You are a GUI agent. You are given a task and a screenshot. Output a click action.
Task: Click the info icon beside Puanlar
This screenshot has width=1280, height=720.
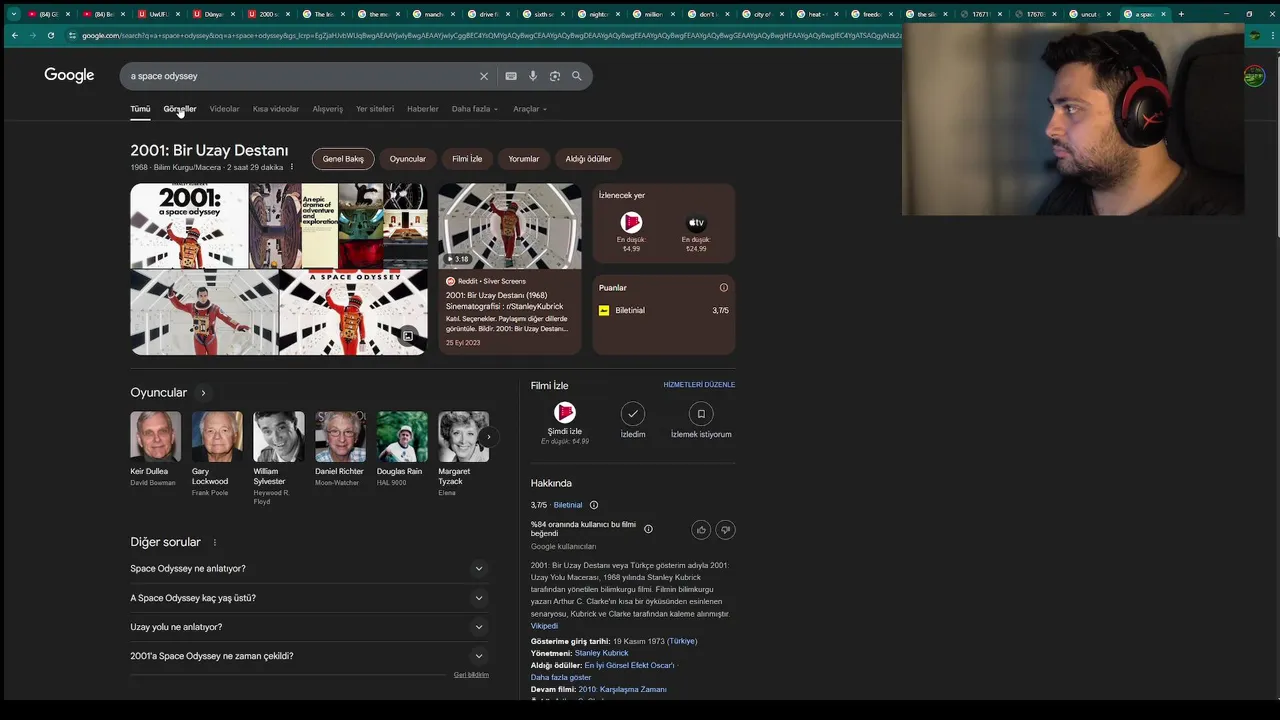tap(724, 288)
